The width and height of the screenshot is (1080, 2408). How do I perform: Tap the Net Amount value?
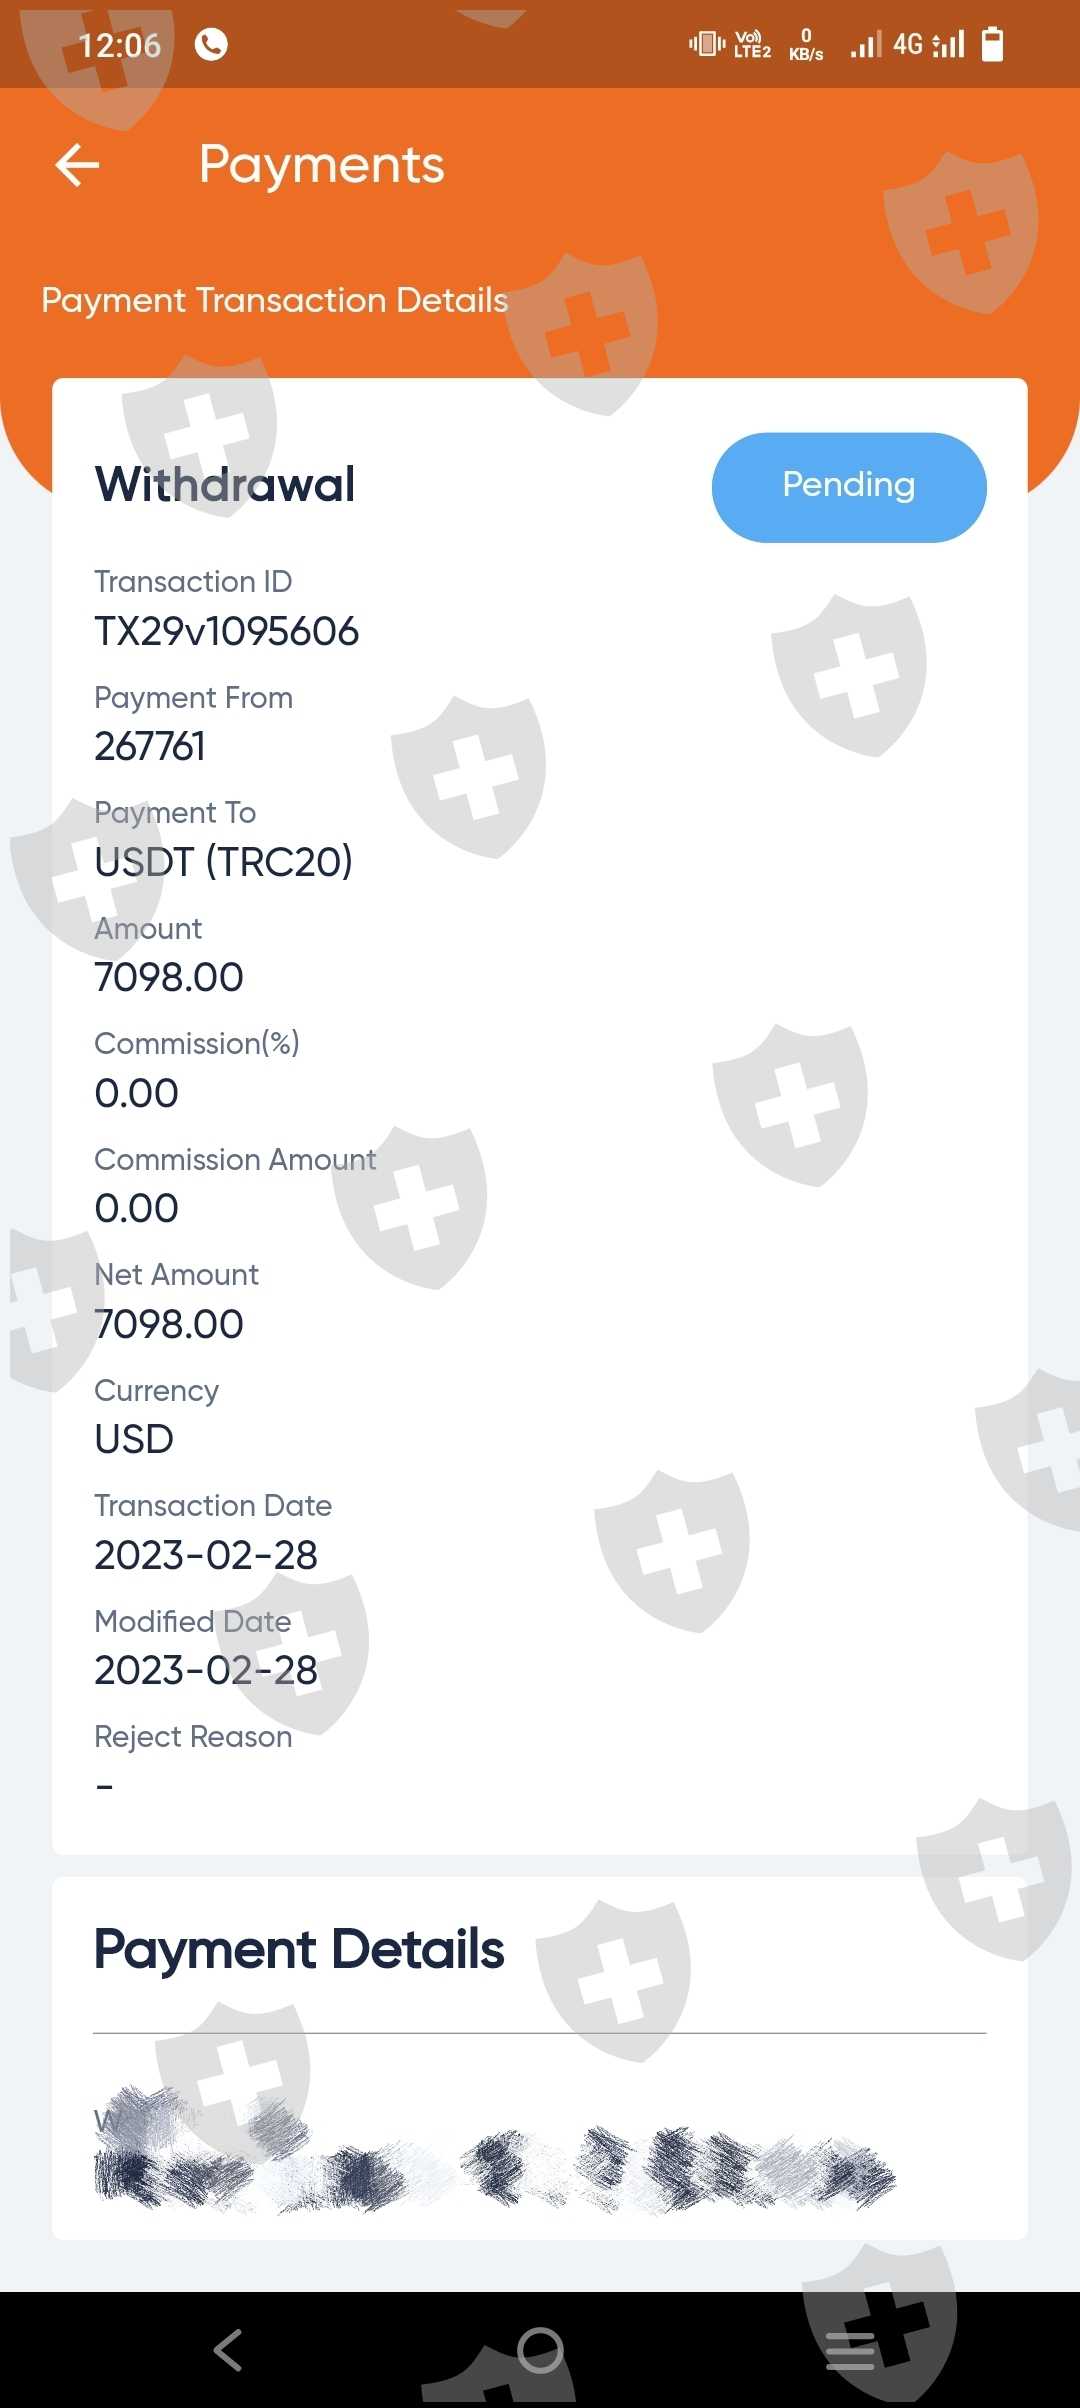click(169, 1325)
